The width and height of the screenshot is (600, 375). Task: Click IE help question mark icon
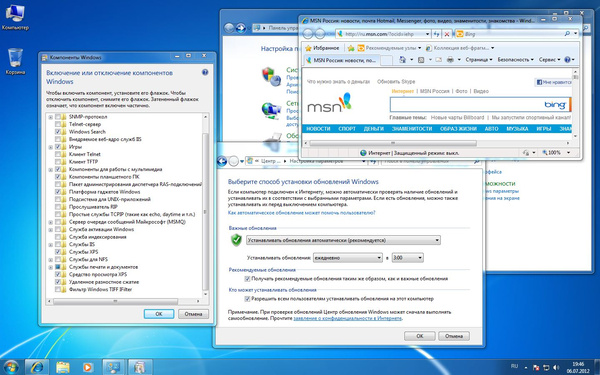[x=567, y=60]
